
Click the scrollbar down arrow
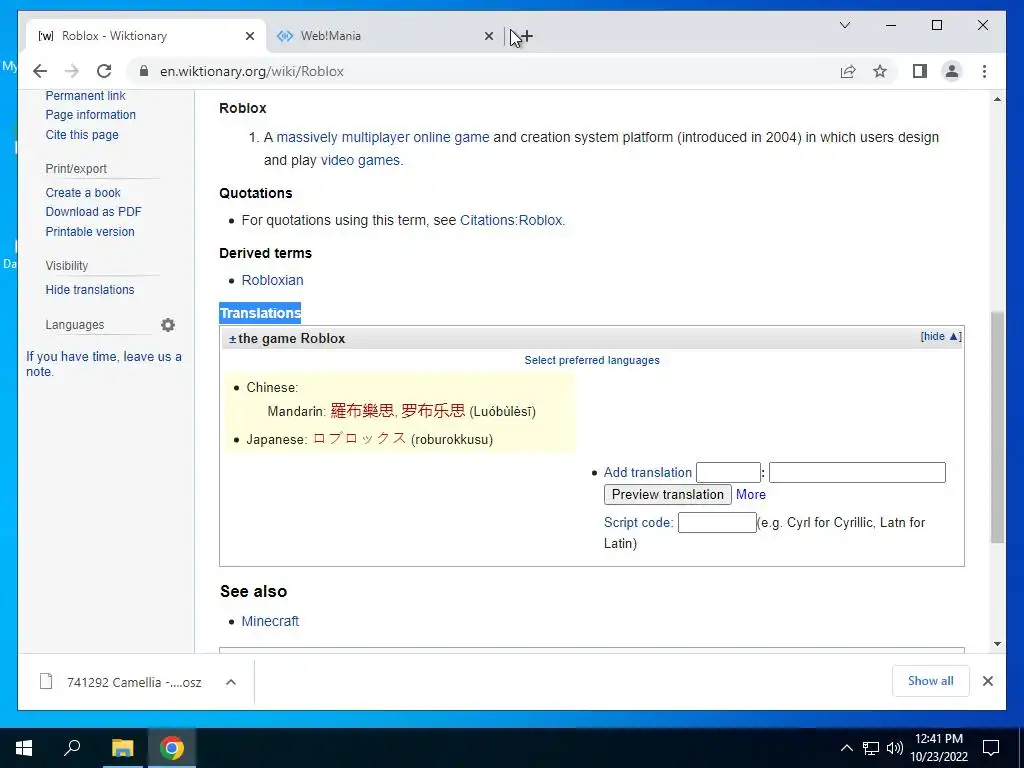[x=997, y=644]
